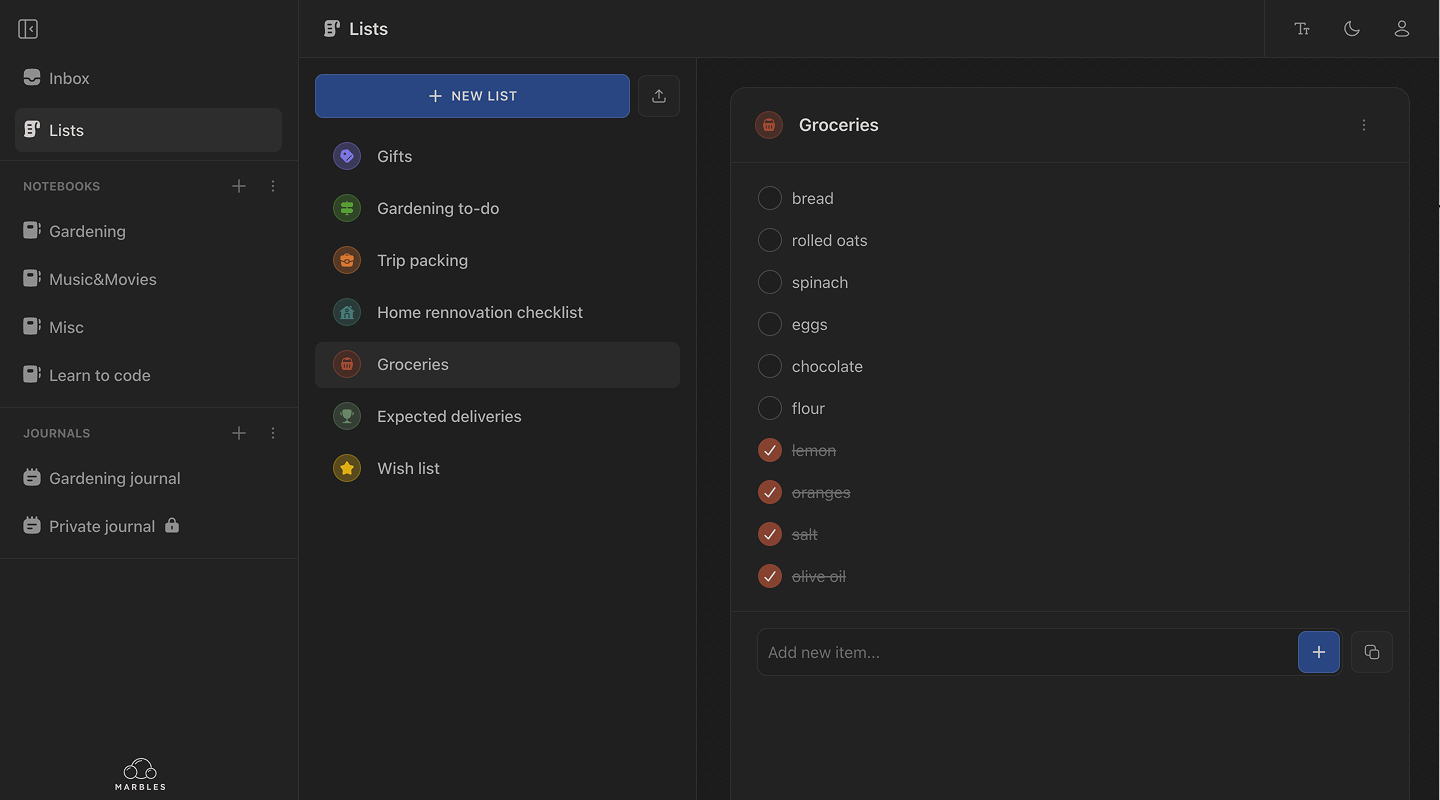The width and height of the screenshot is (1440, 800).
Task: Open the user account menu
Action: tap(1401, 28)
